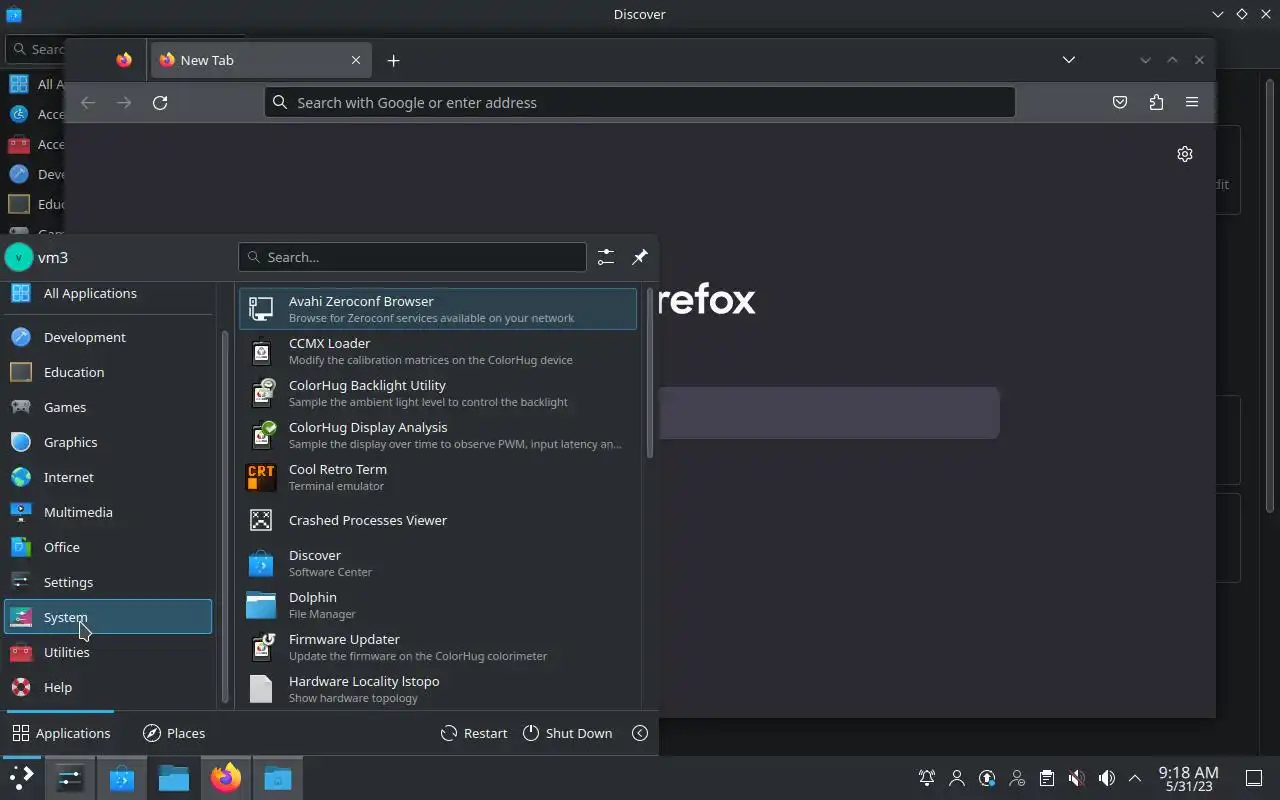Pin the application launcher open
Image resolution: width=1280 pixels, height=800 pixels.
[640, 257]
